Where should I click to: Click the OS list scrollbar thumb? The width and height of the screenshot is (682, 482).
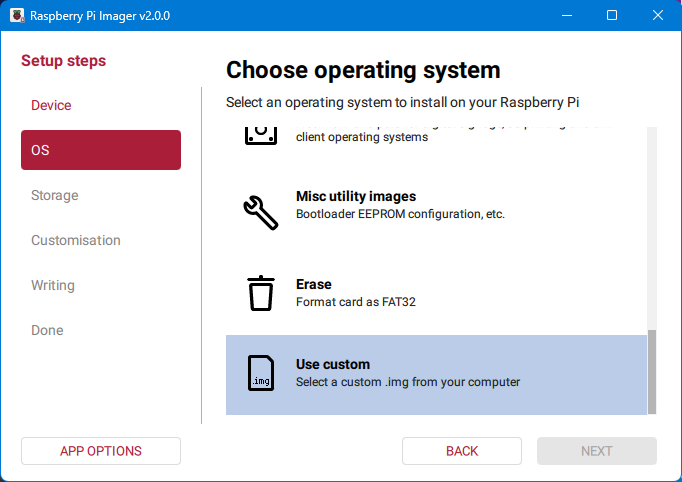click(x=652, y=372)
